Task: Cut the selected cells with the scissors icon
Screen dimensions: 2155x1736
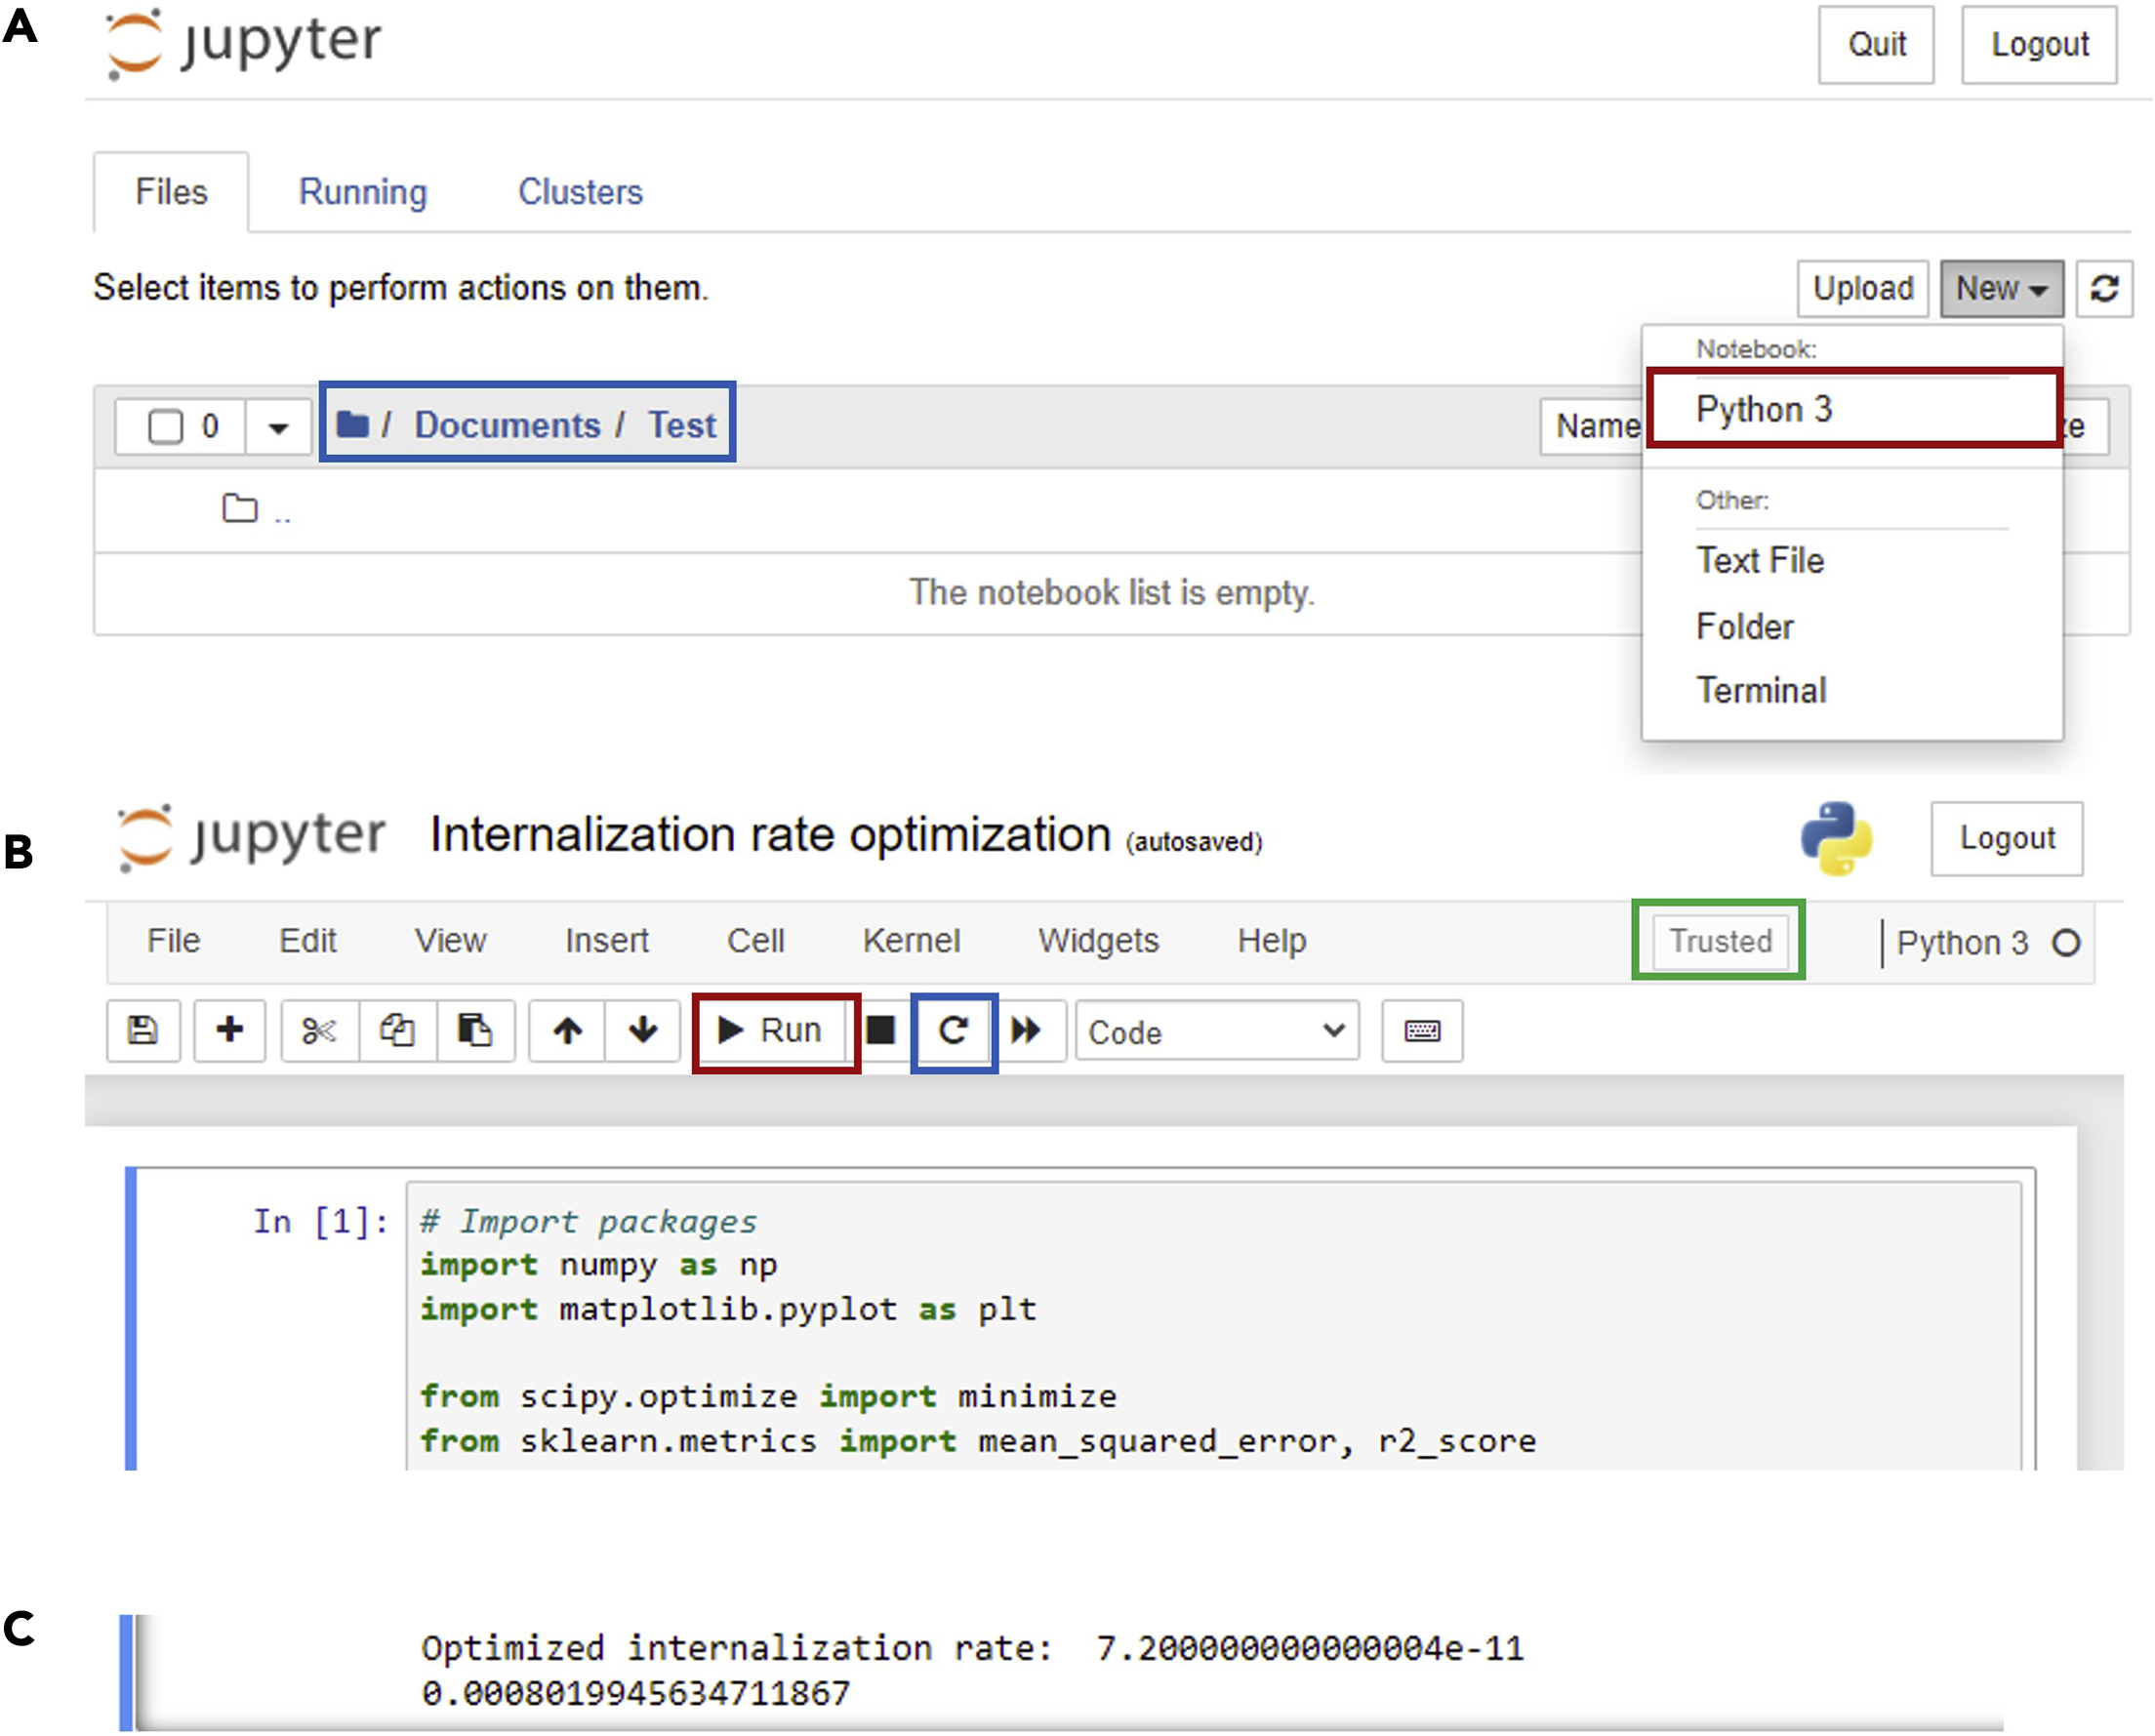Action: coord(319,1030)
